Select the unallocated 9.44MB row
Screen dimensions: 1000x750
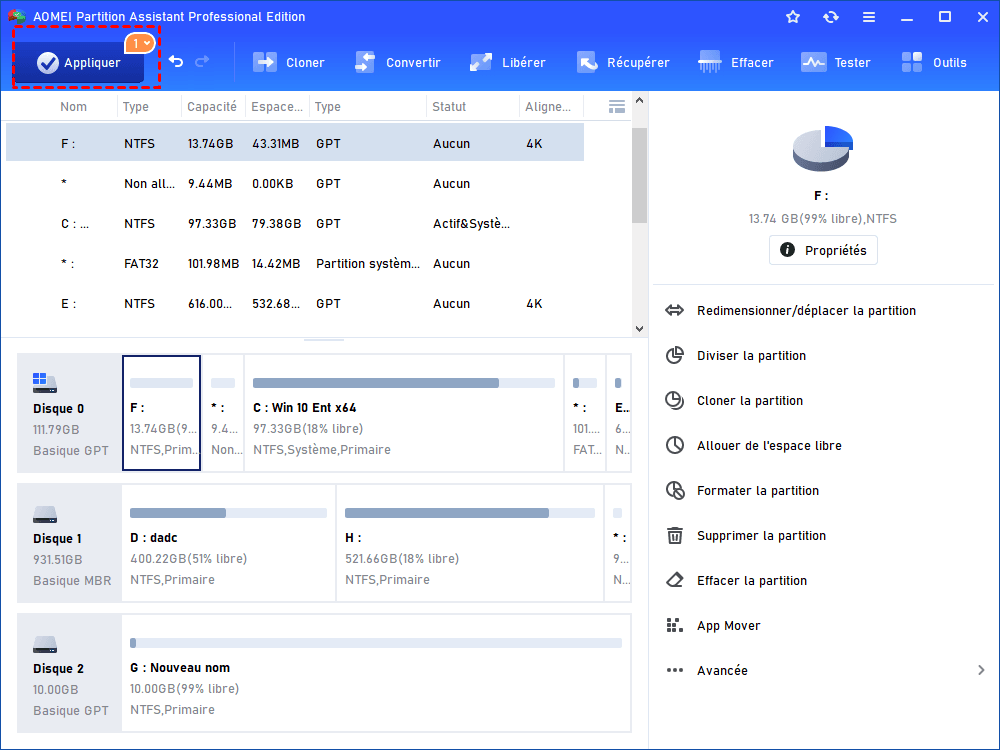295,184
